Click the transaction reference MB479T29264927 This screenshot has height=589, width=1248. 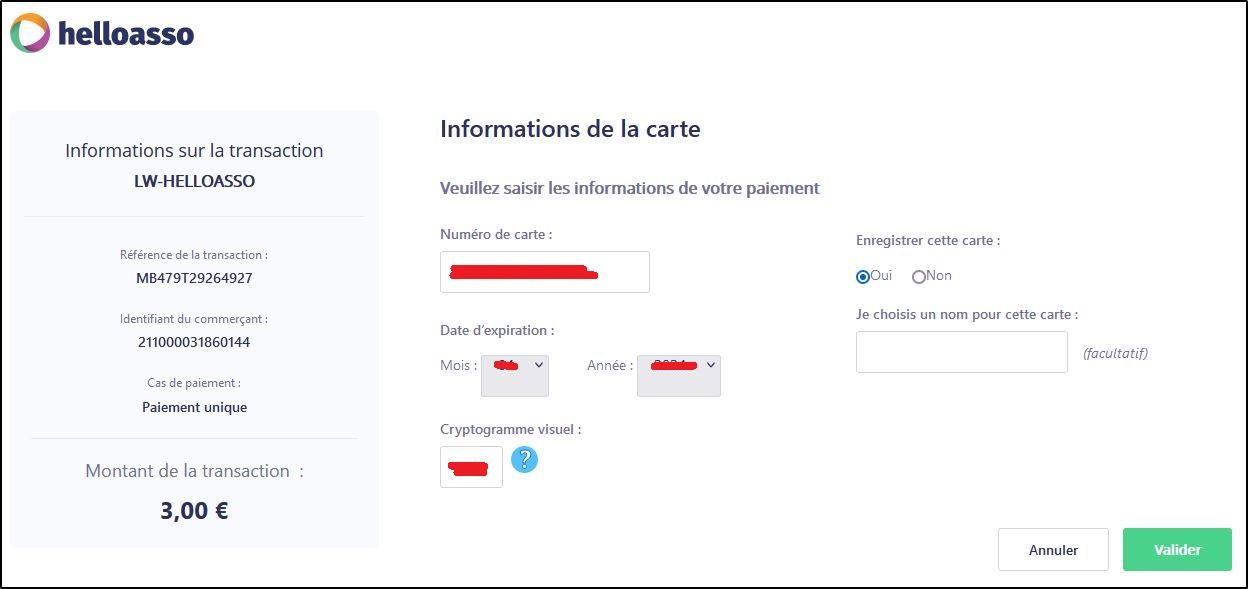click(x=194, y=278)
